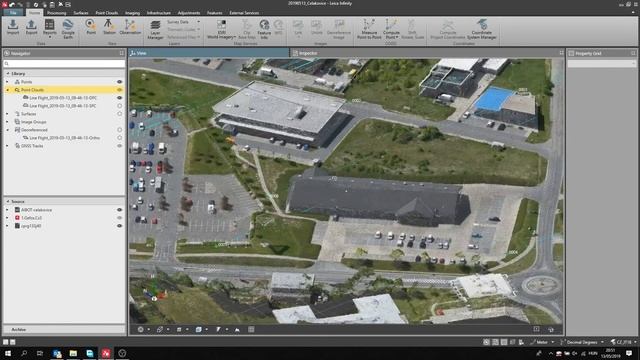
Task: Toggle visibility eye for Points
Action: (x=120, y=82)
